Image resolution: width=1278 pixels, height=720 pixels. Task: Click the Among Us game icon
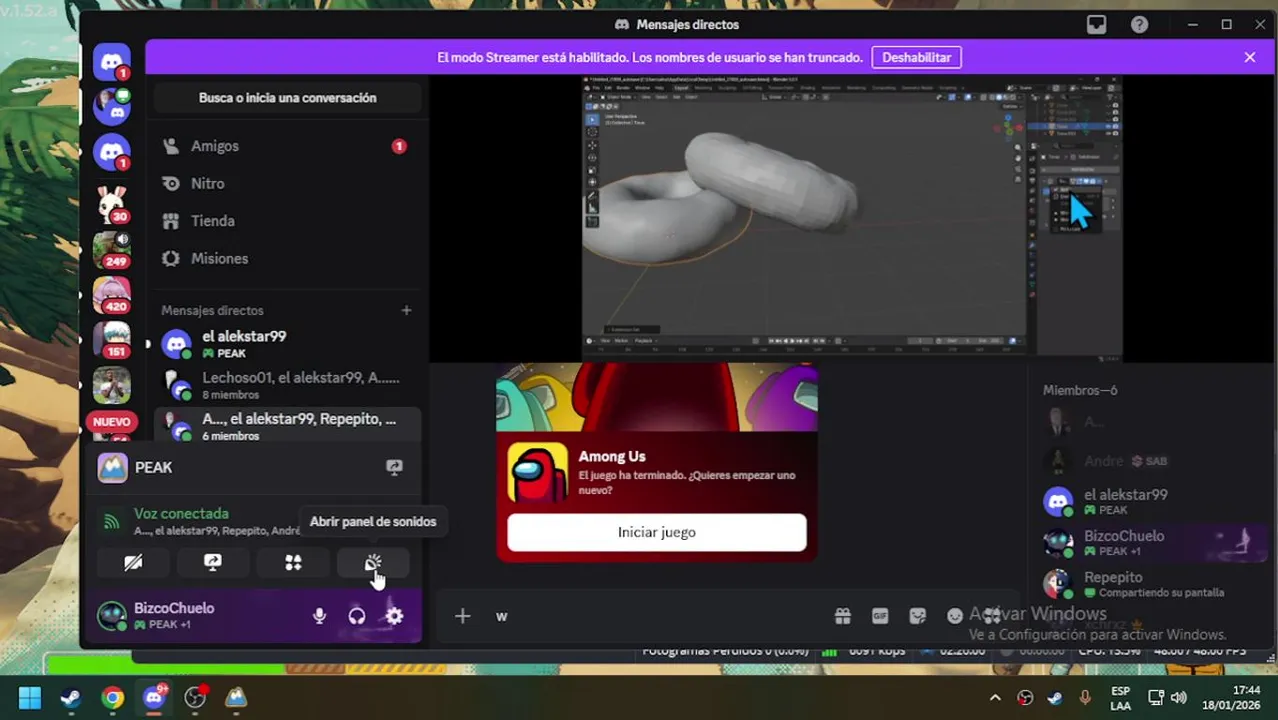point(538,472)
